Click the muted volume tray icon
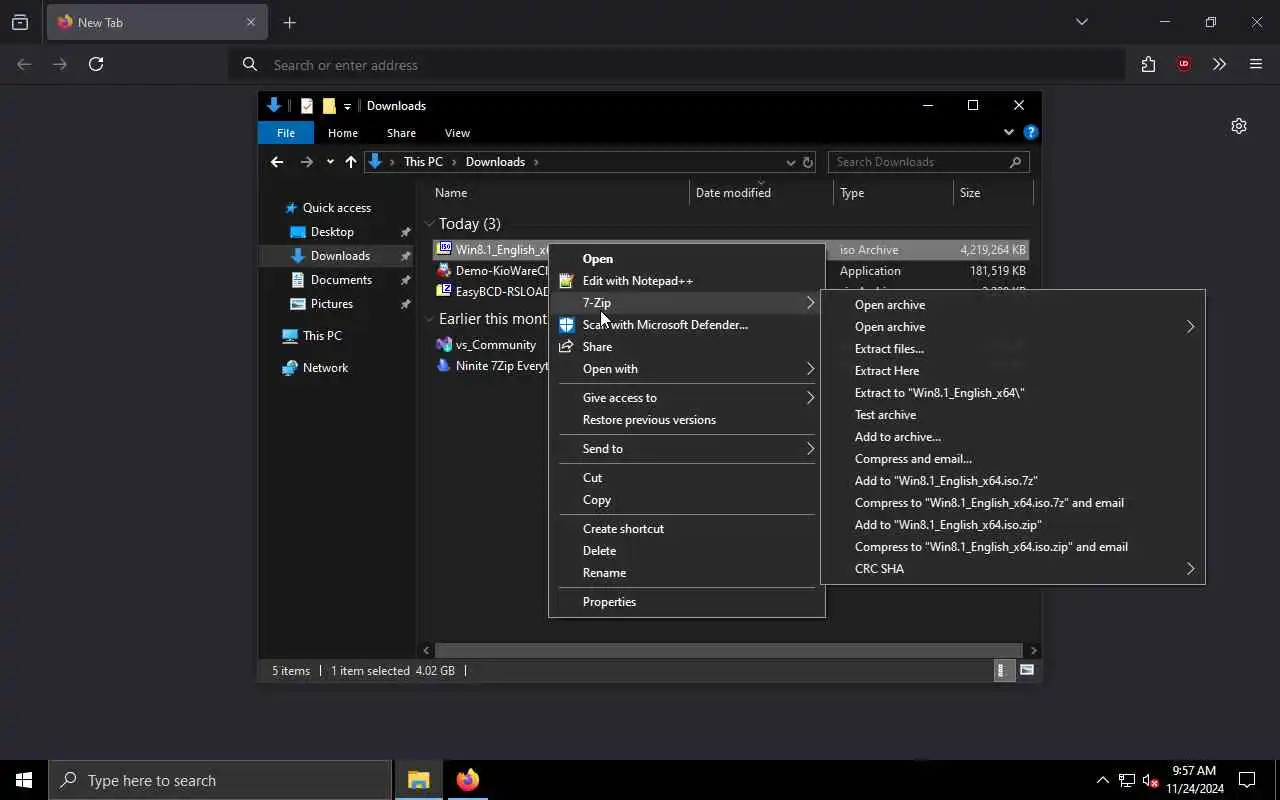This screenshot has width=1280, height=800. point(1150,780)
